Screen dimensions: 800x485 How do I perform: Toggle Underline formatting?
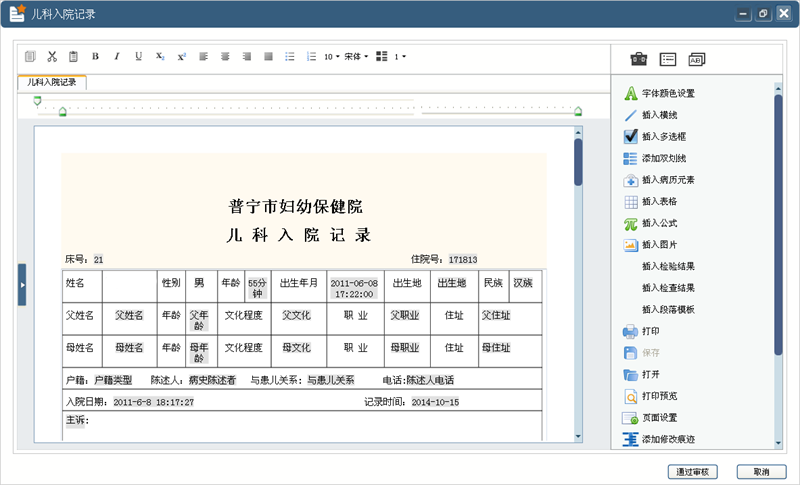[138, 57]
